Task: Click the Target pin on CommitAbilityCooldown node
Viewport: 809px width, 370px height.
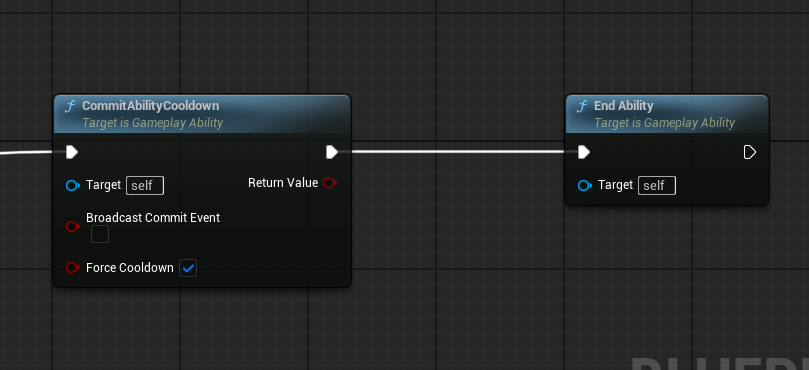Action: click(73, 185)
